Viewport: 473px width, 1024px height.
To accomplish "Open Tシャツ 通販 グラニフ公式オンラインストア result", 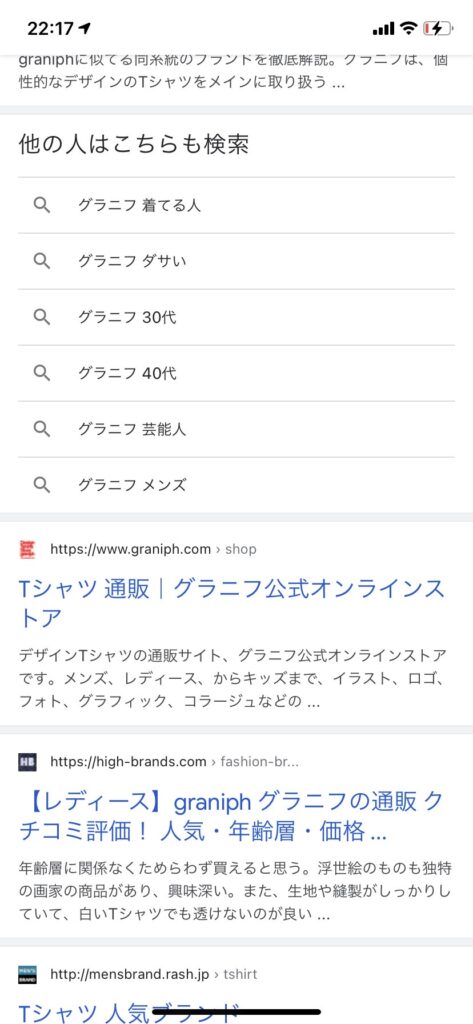I will (x=232, y=603).
